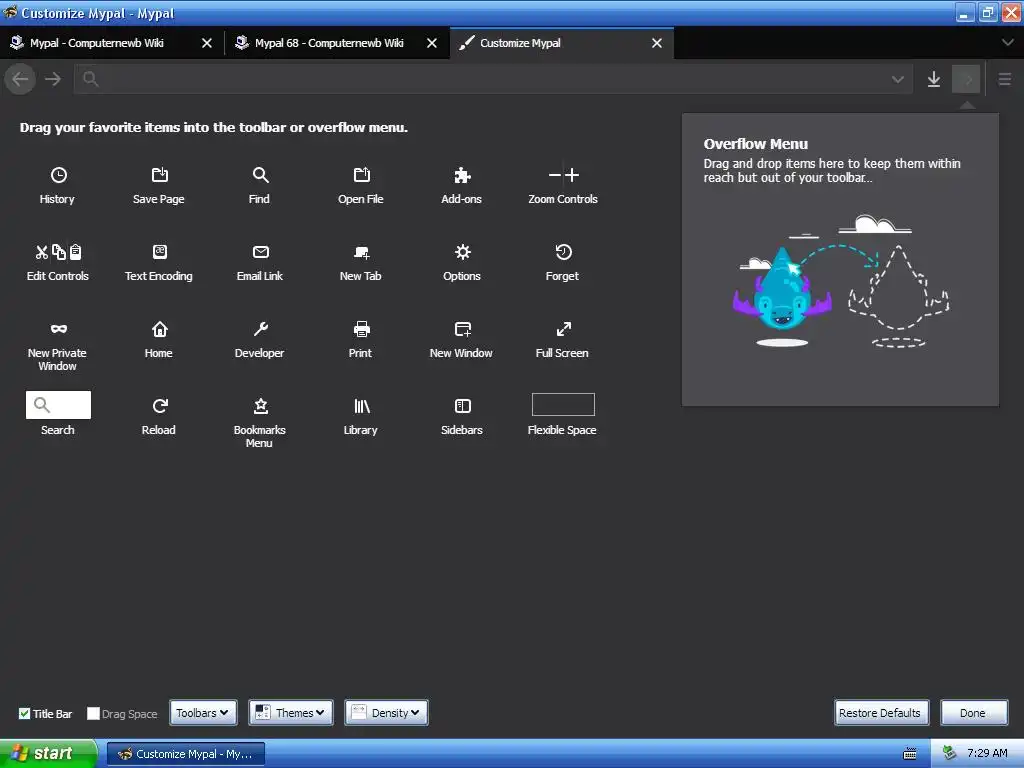Image resolution: width=1024 pixels, height=768 pixels.
Task: Click the system tray clock
Action: 987,754
